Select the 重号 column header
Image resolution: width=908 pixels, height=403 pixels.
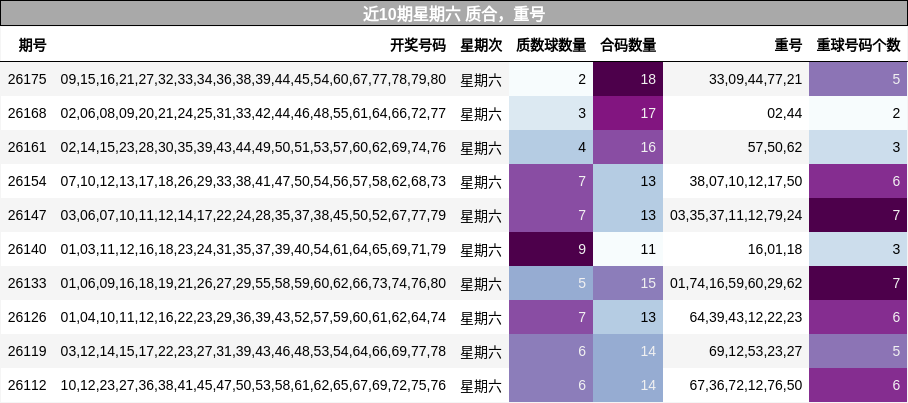[788, 45]
